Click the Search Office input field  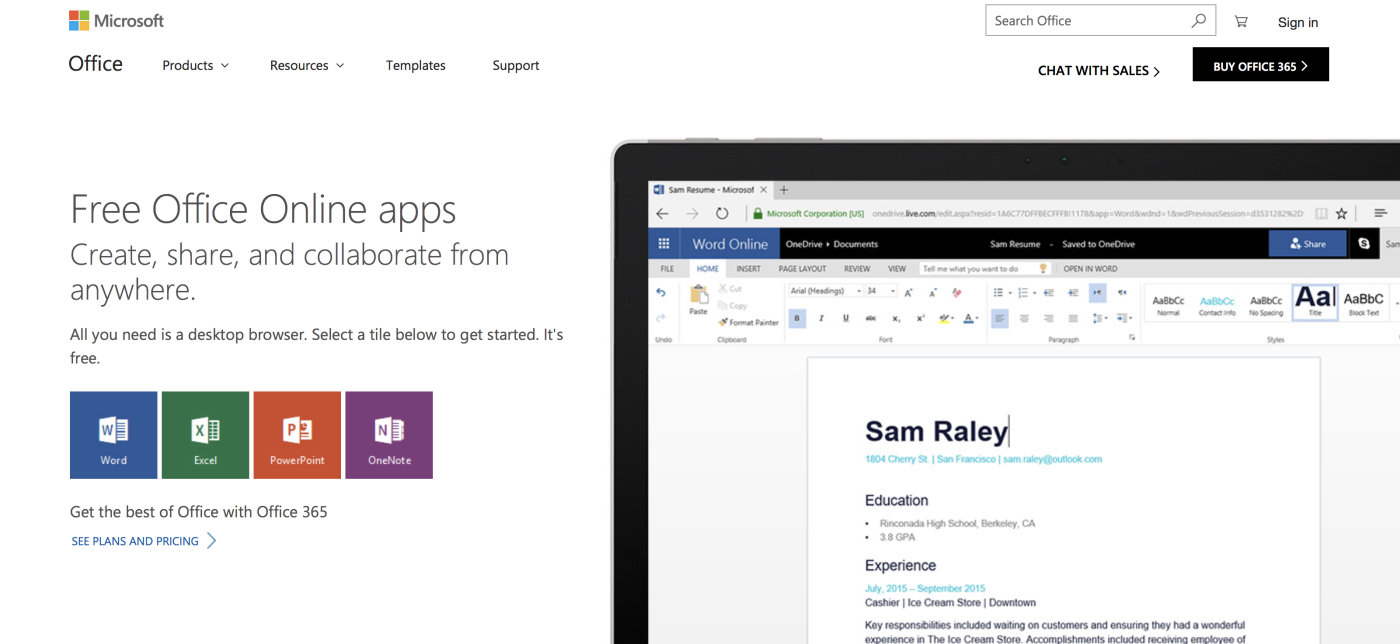point(1085,21)
